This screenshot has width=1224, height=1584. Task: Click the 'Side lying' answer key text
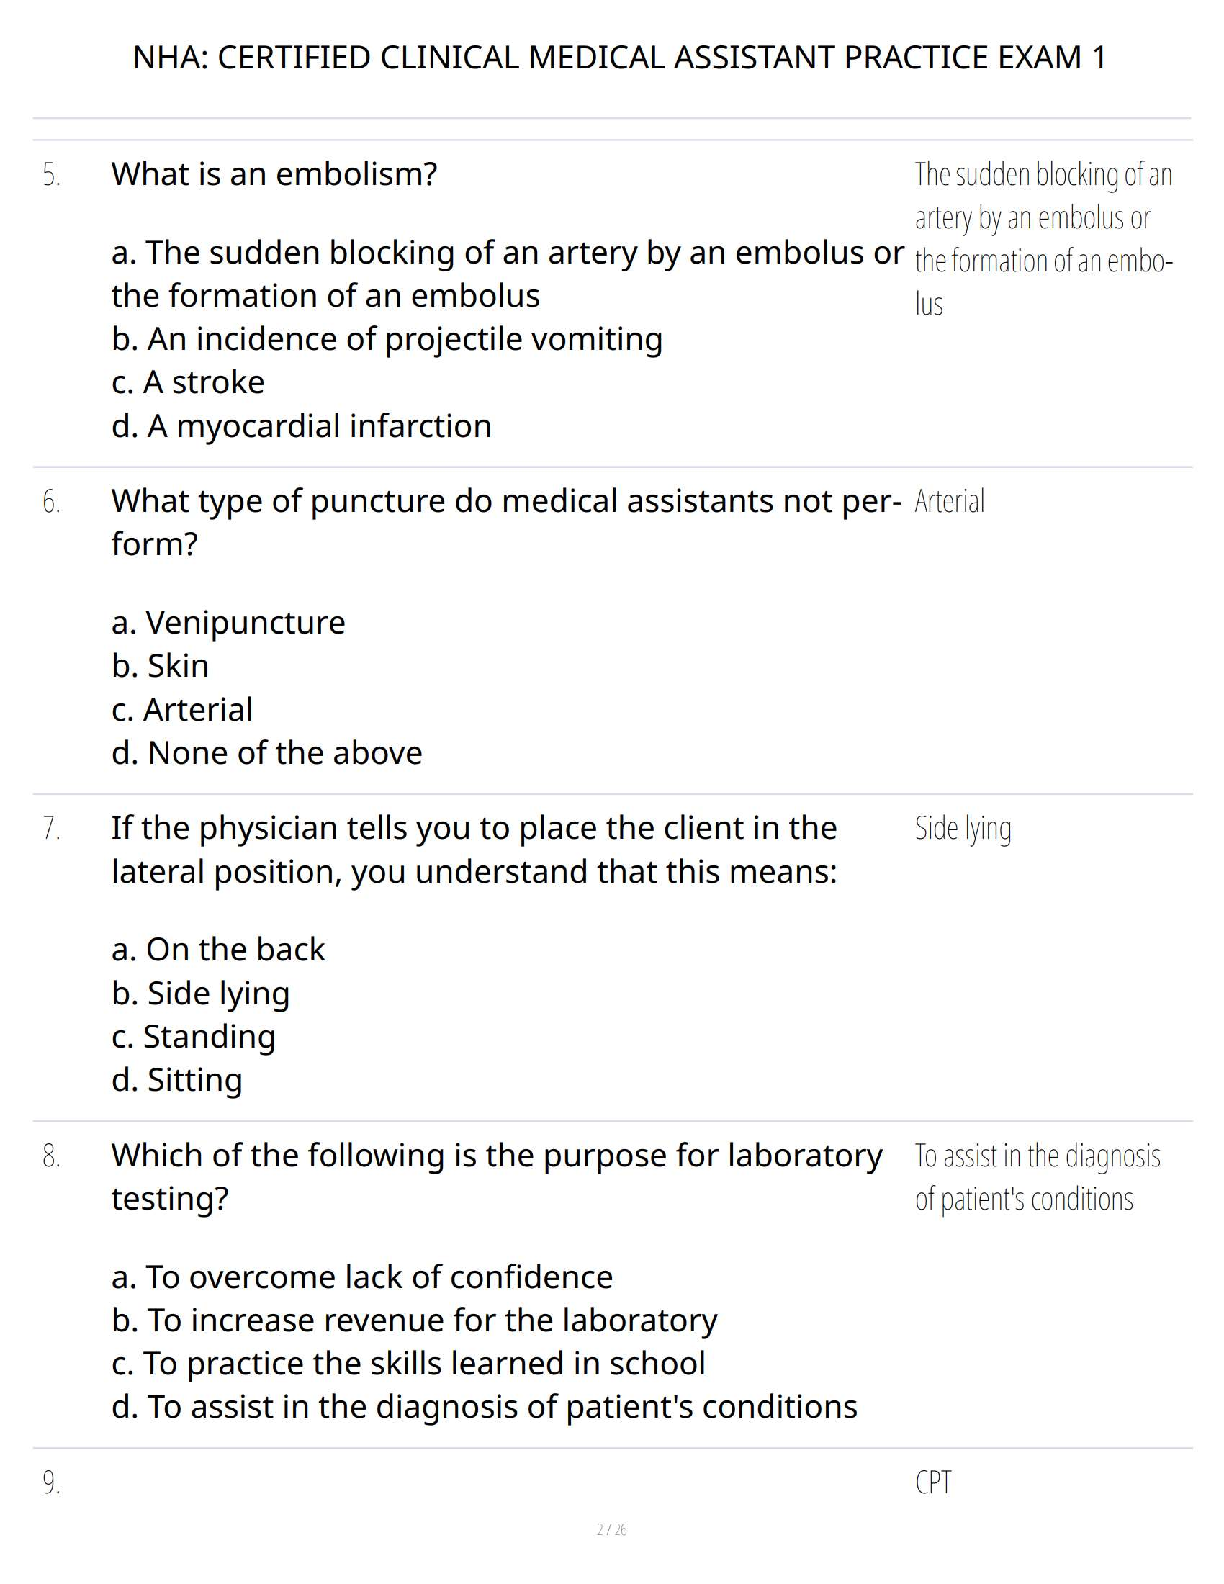pyautogui.click(x=963, y=829)
